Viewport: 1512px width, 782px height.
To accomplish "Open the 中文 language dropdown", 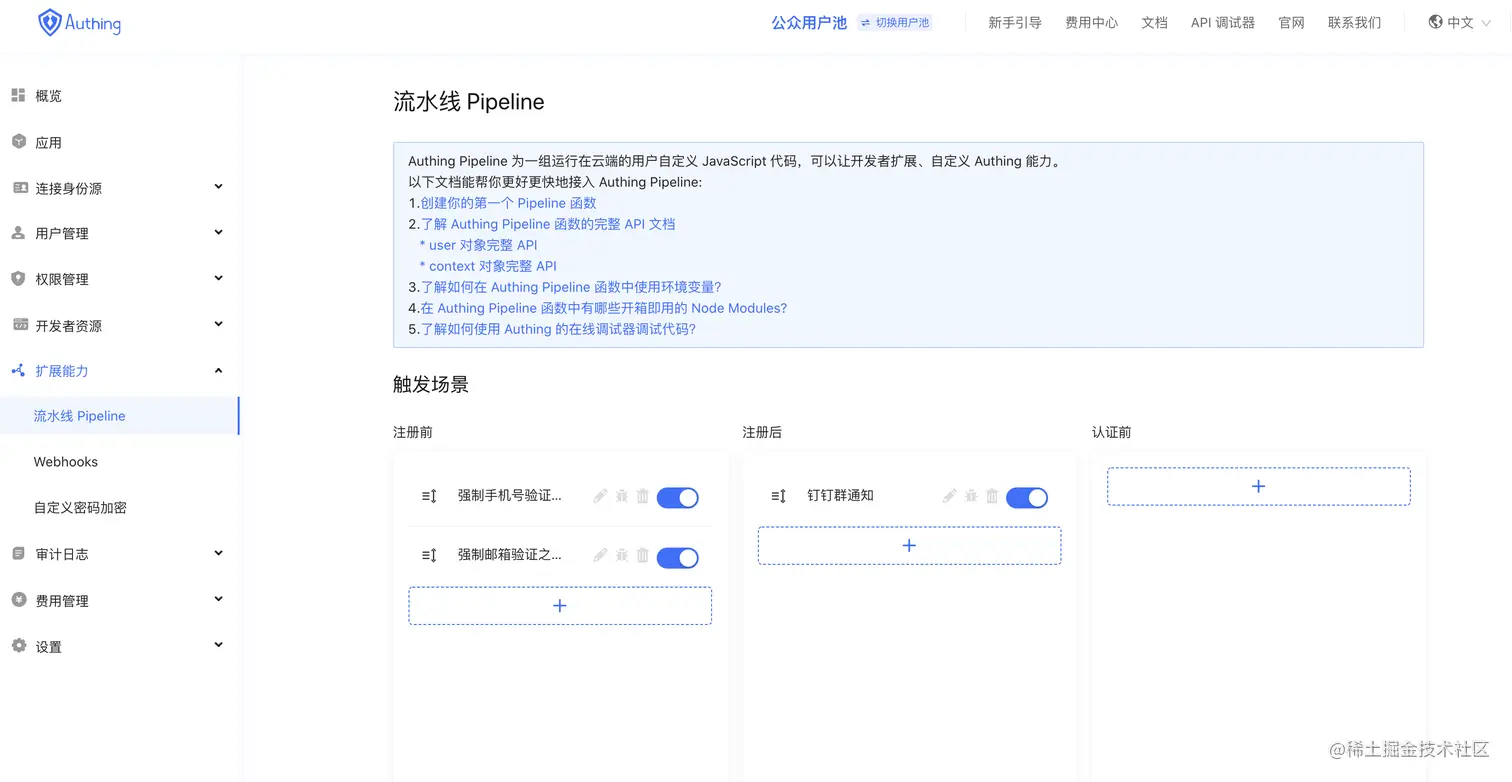I will point(1460,22).
